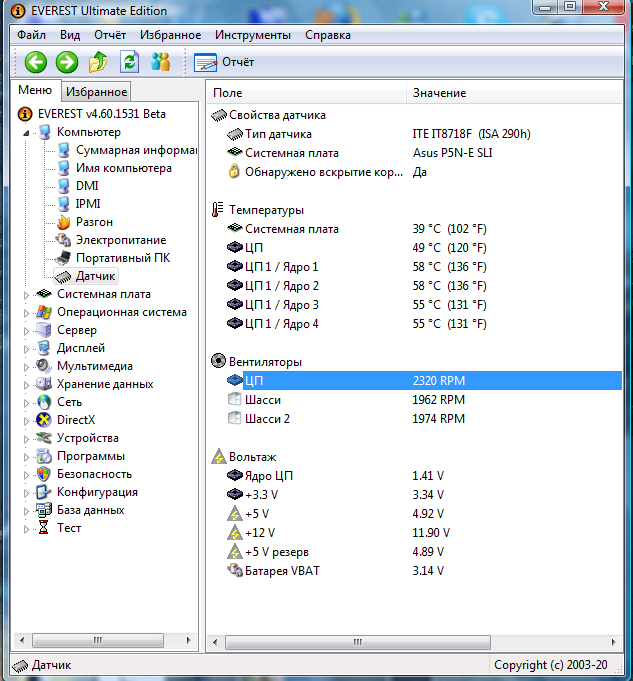Click the Электропитание power icon

63,240
